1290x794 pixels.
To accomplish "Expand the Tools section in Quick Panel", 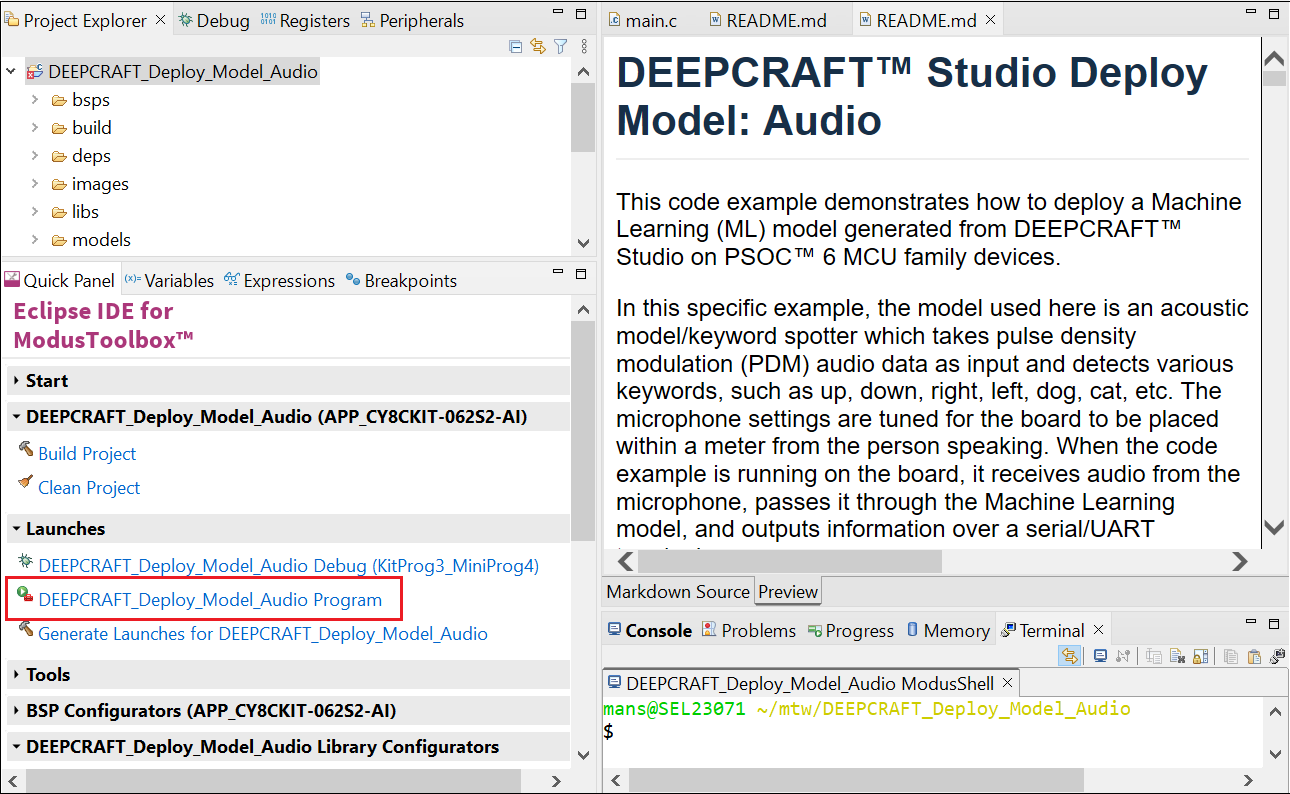I will [x=17, y=675].
